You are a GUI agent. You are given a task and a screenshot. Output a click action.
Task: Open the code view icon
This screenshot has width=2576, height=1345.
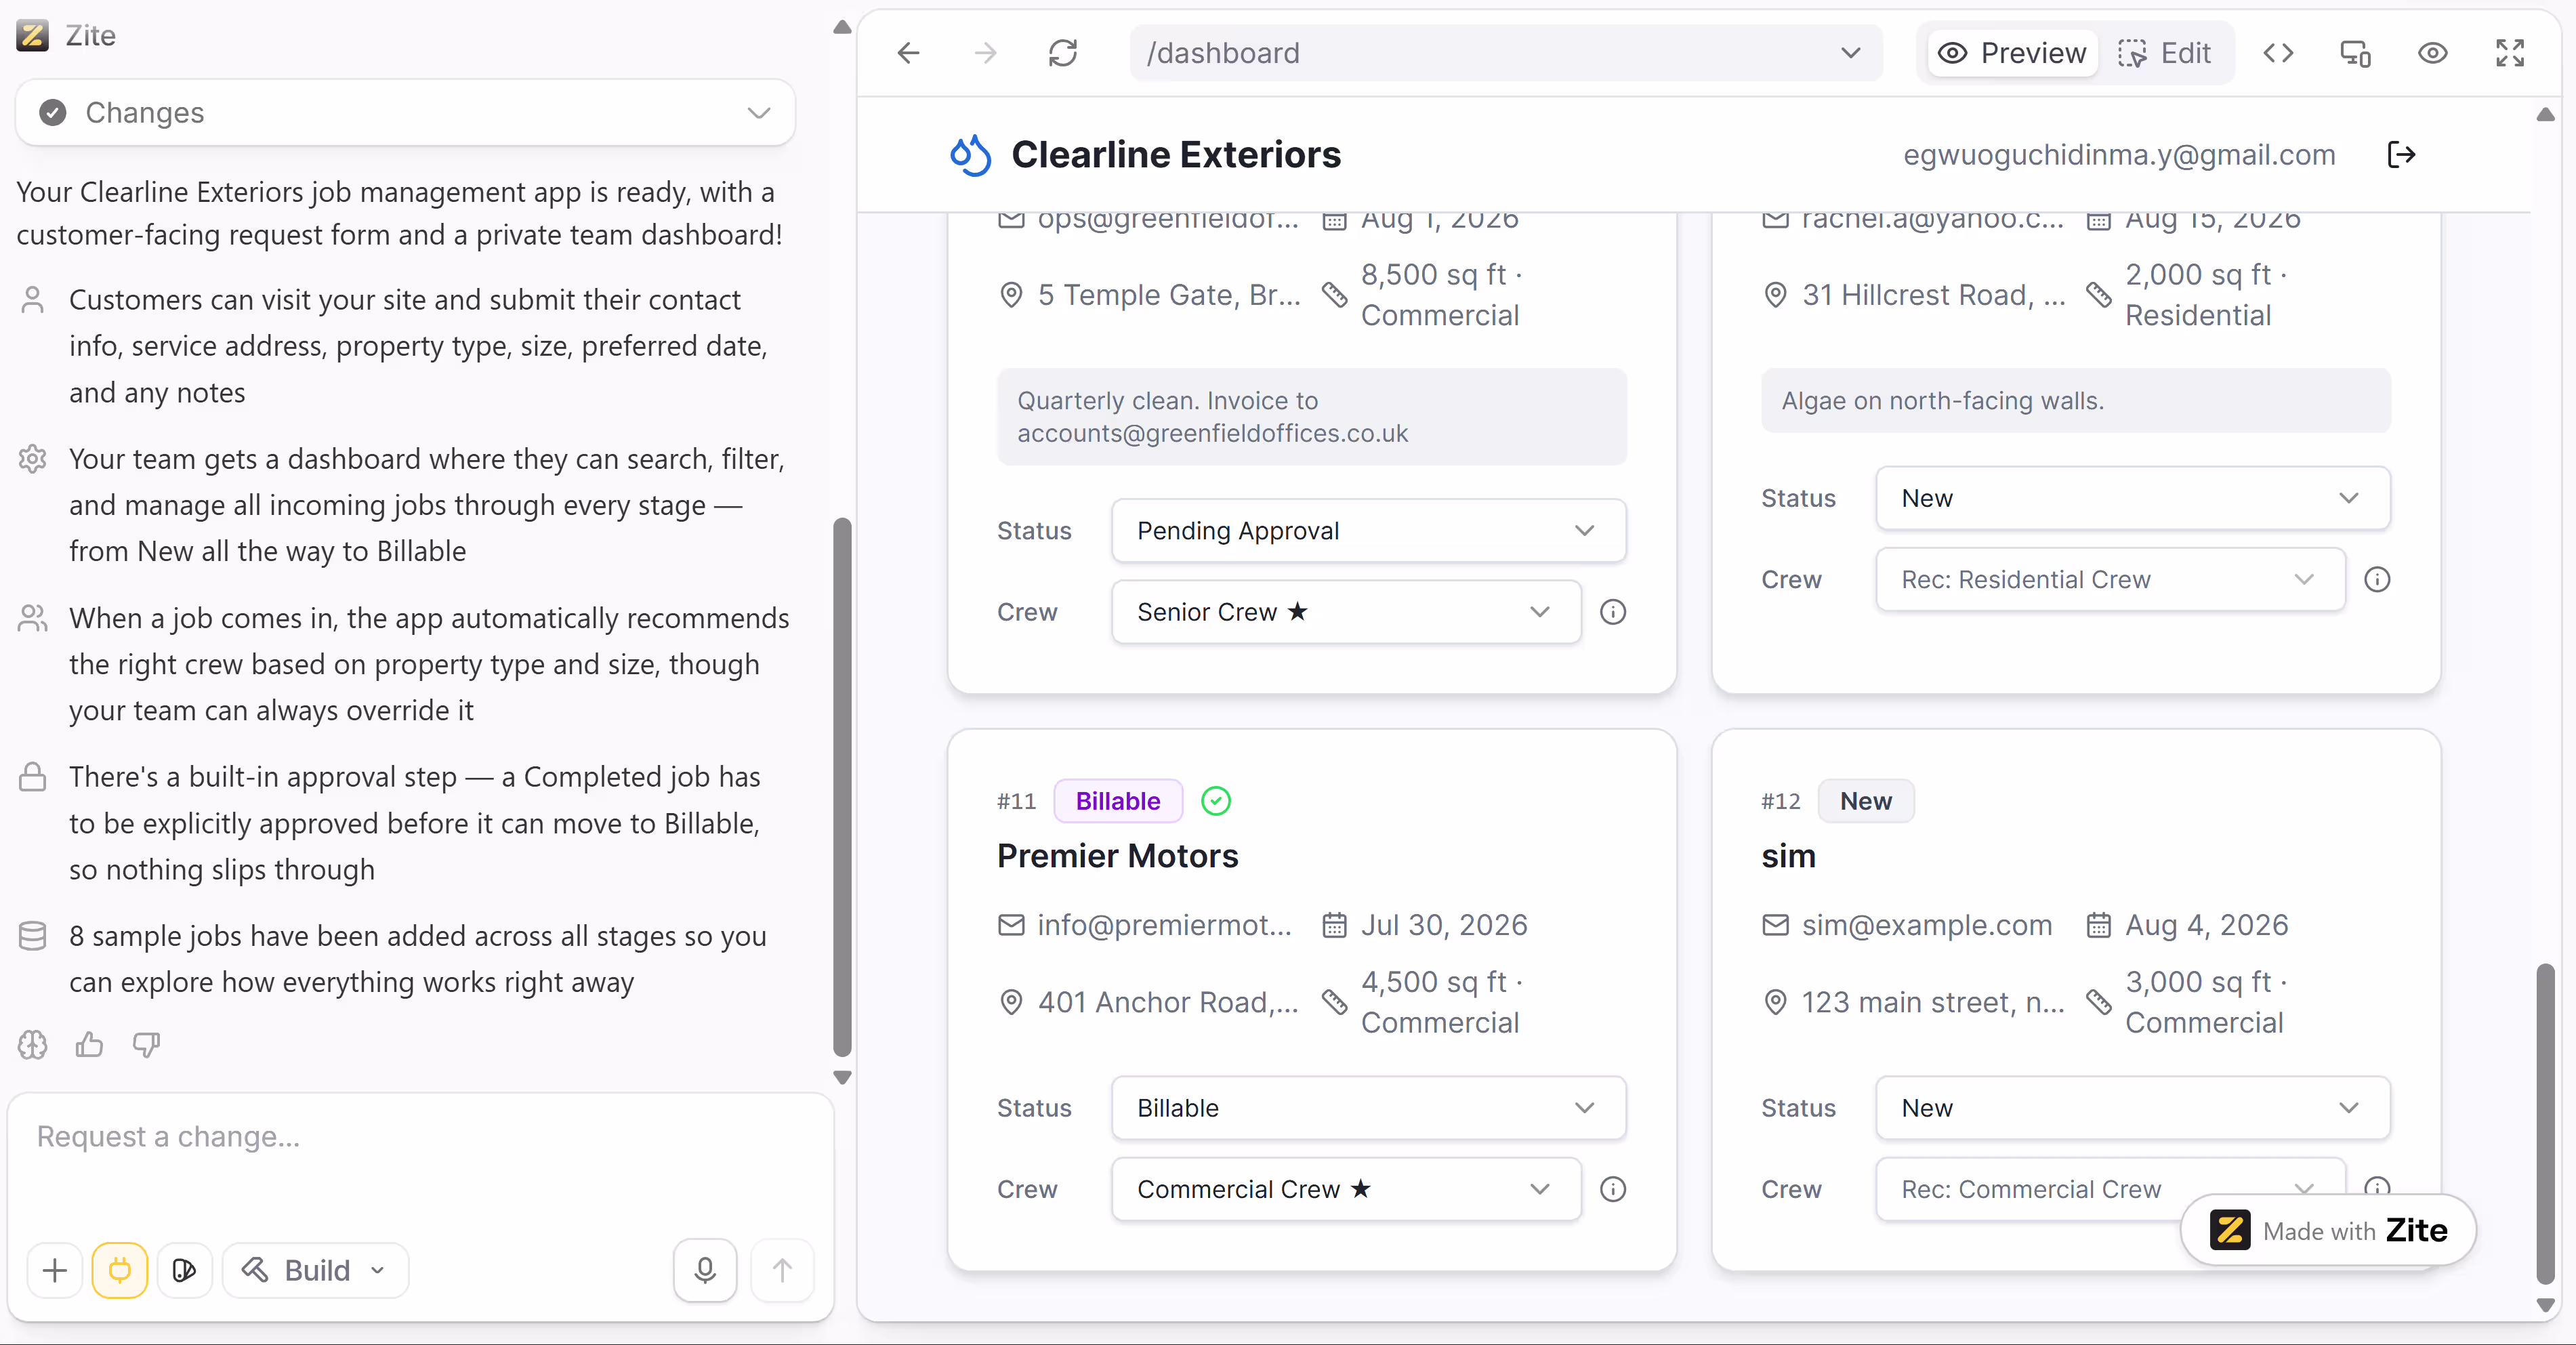2278,53
